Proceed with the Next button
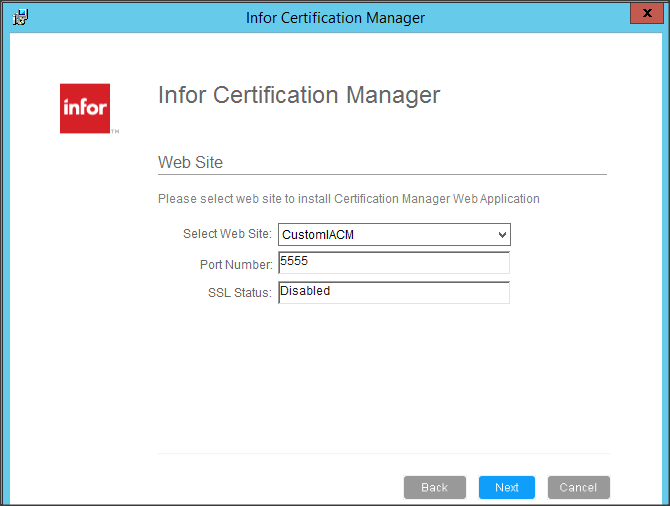Image resolution: width=670 pixels, height=506 pixels. [x=507, y=487]
